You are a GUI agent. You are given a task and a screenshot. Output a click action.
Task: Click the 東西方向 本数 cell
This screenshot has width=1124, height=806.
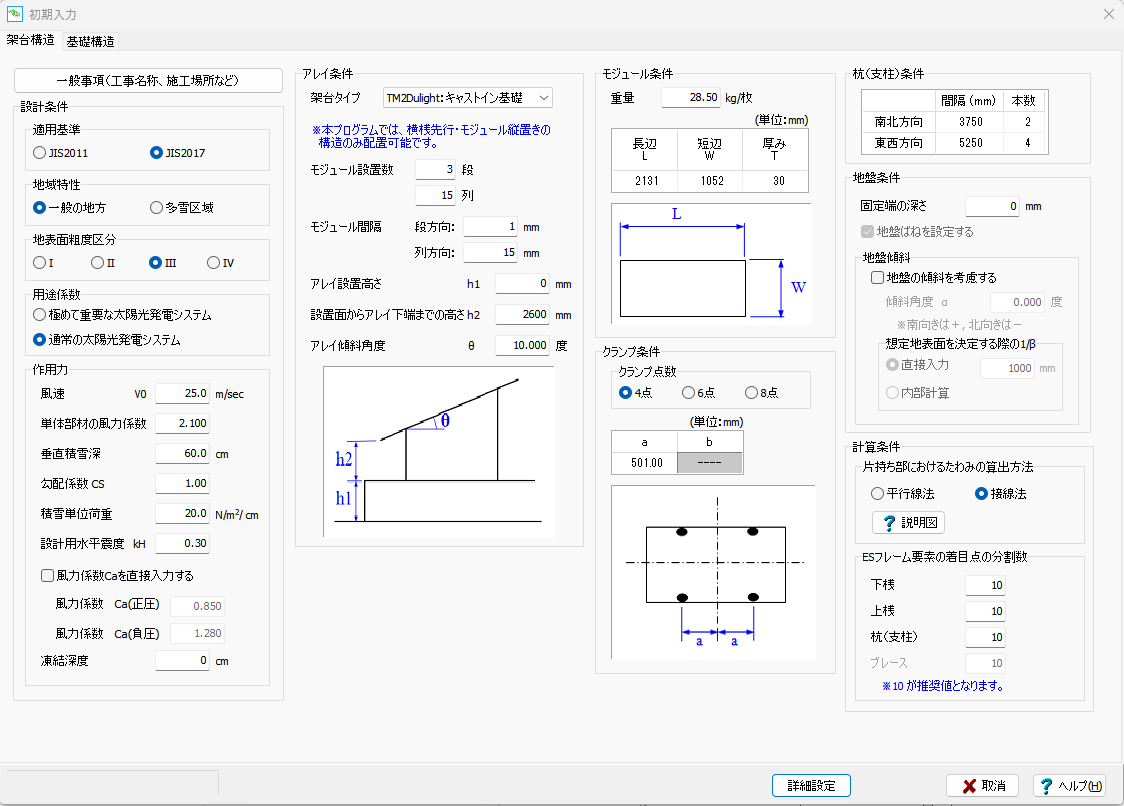click(1025, 143)
